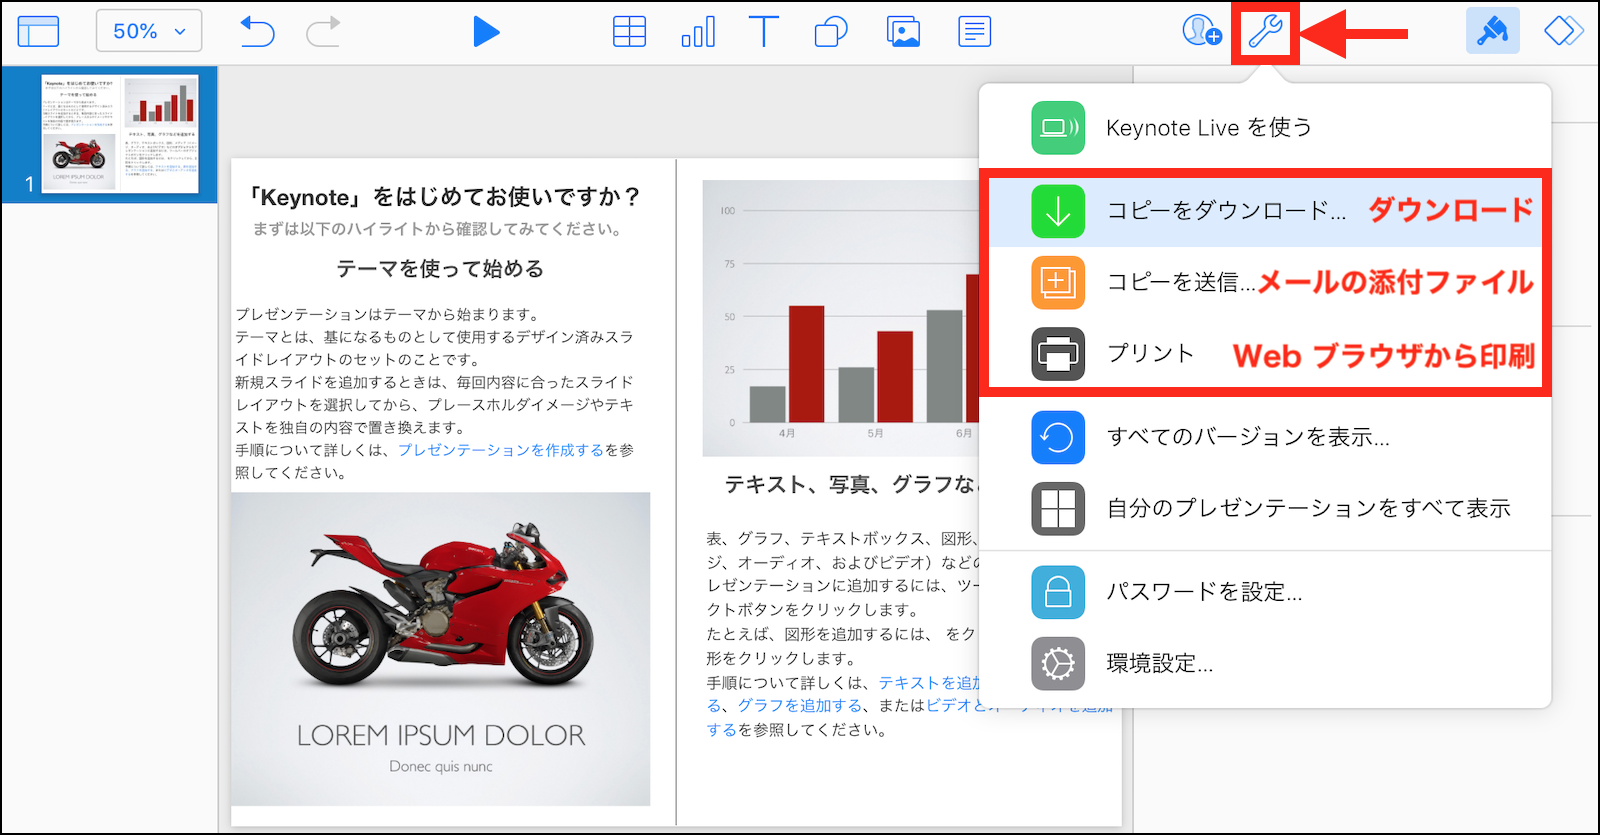Insert a chart using bar chart icon

(698, 32)
